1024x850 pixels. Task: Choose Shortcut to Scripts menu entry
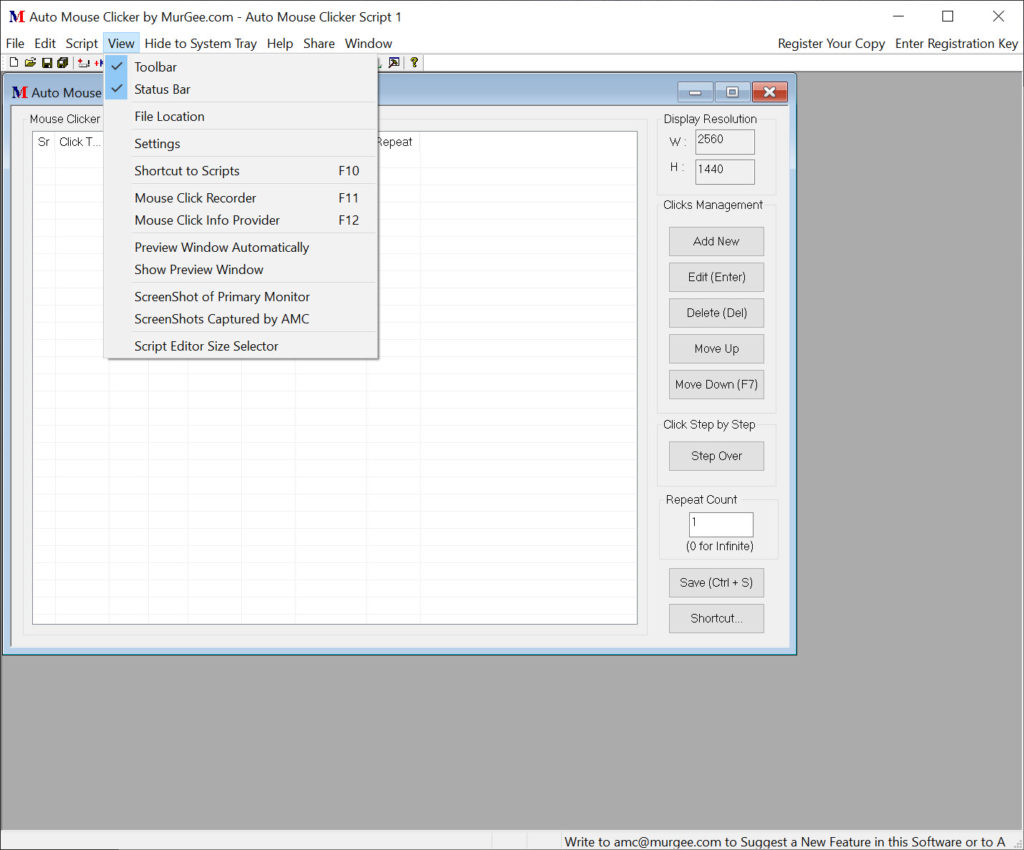(242, 170)
